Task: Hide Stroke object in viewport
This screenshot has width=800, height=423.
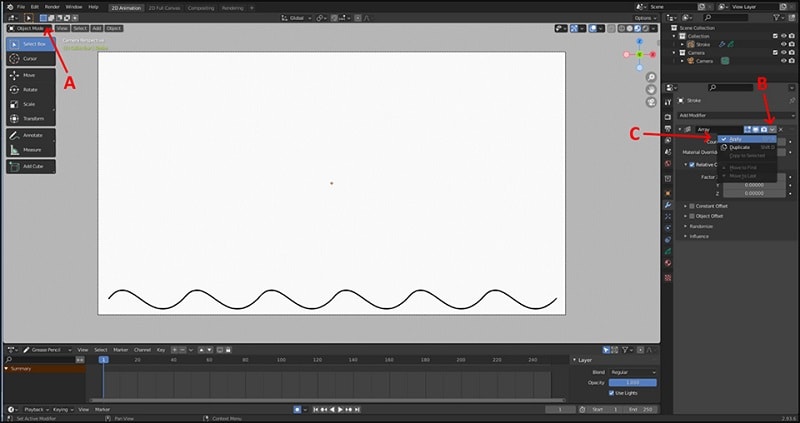Action: (x=784, y=44)
